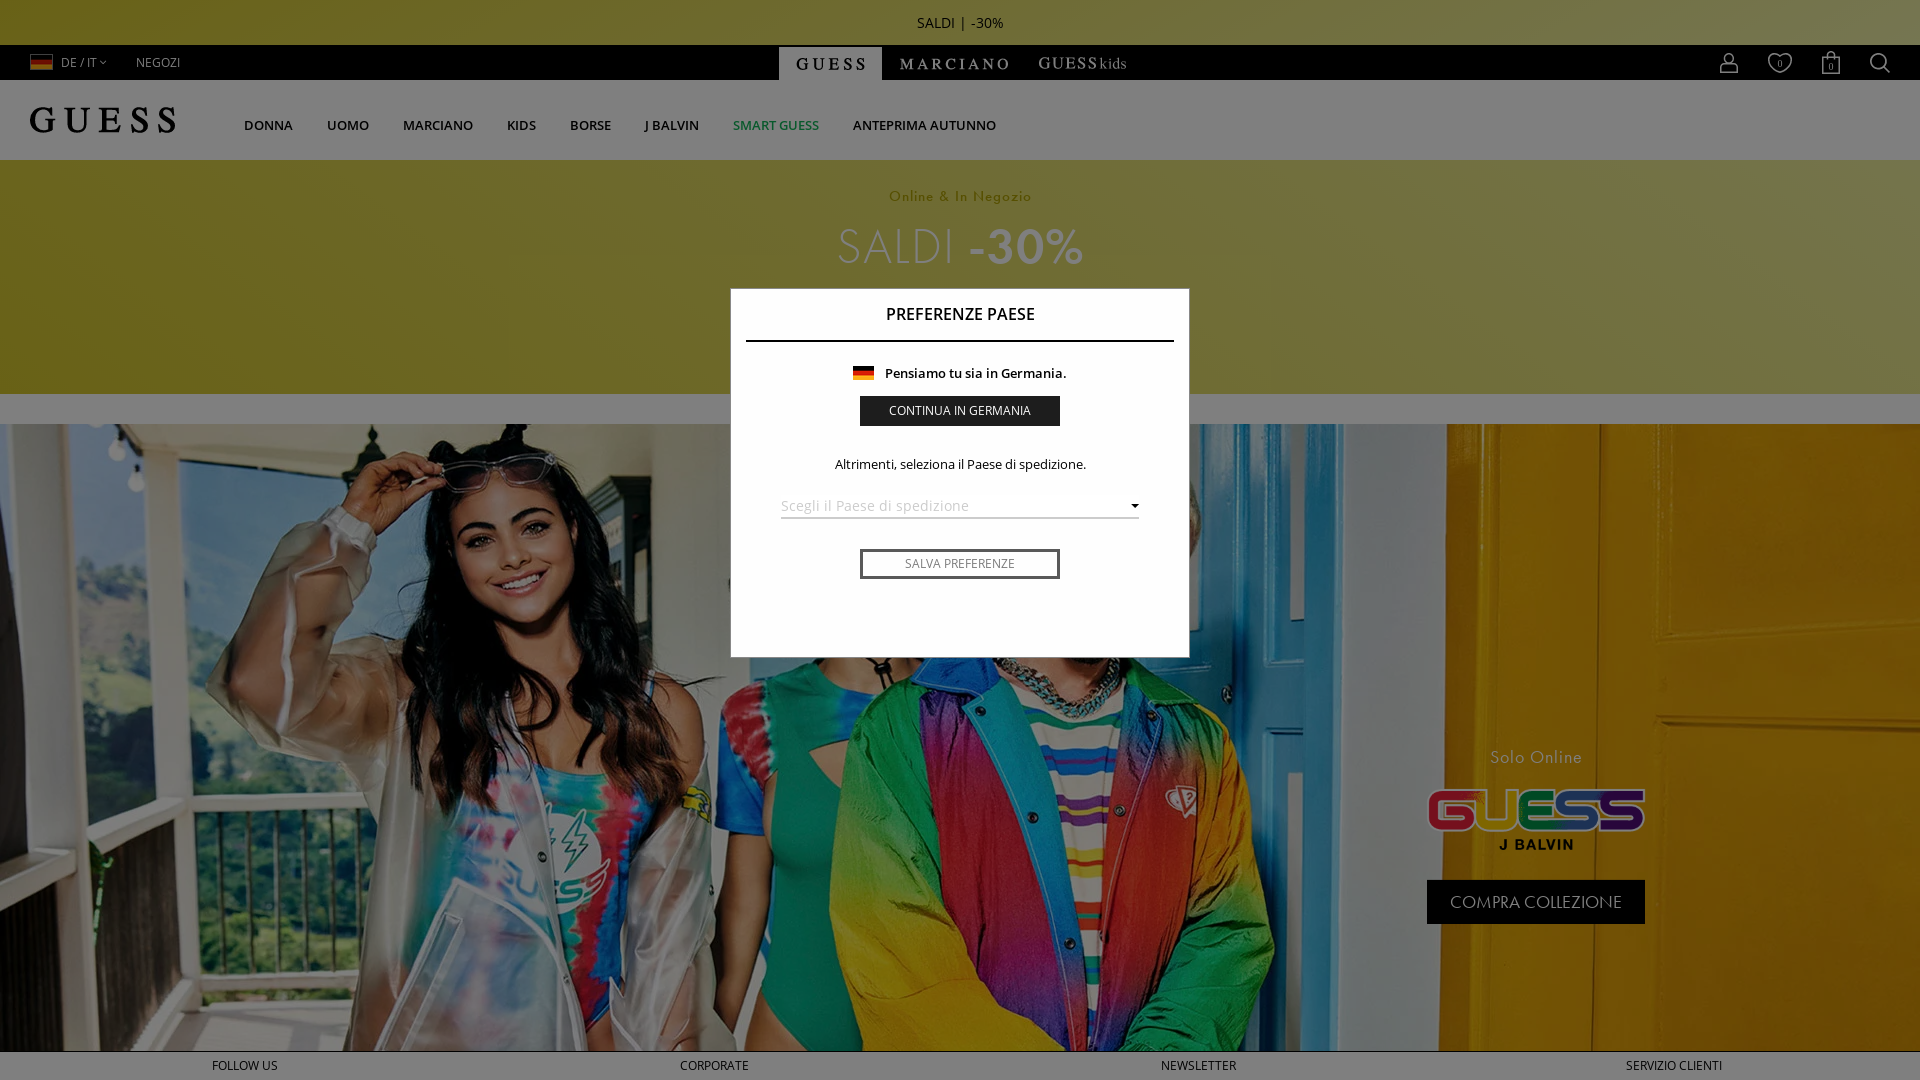Select the GUESS brand tab
Image resolution: width=1920 pixels, height=1080 pixels.
[830, 63]
